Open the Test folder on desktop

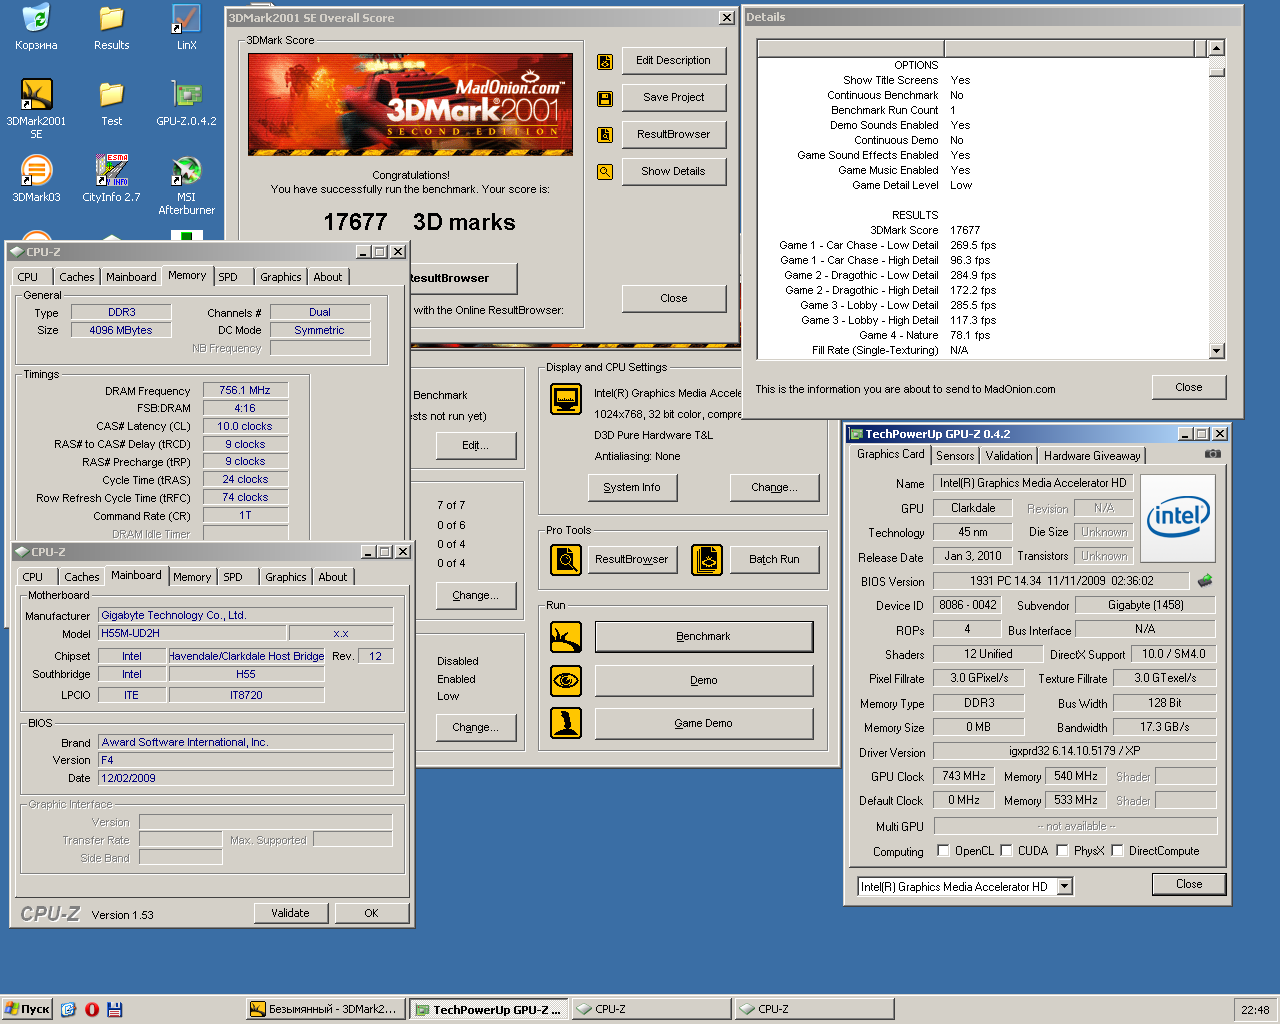[x=111, y=103]
